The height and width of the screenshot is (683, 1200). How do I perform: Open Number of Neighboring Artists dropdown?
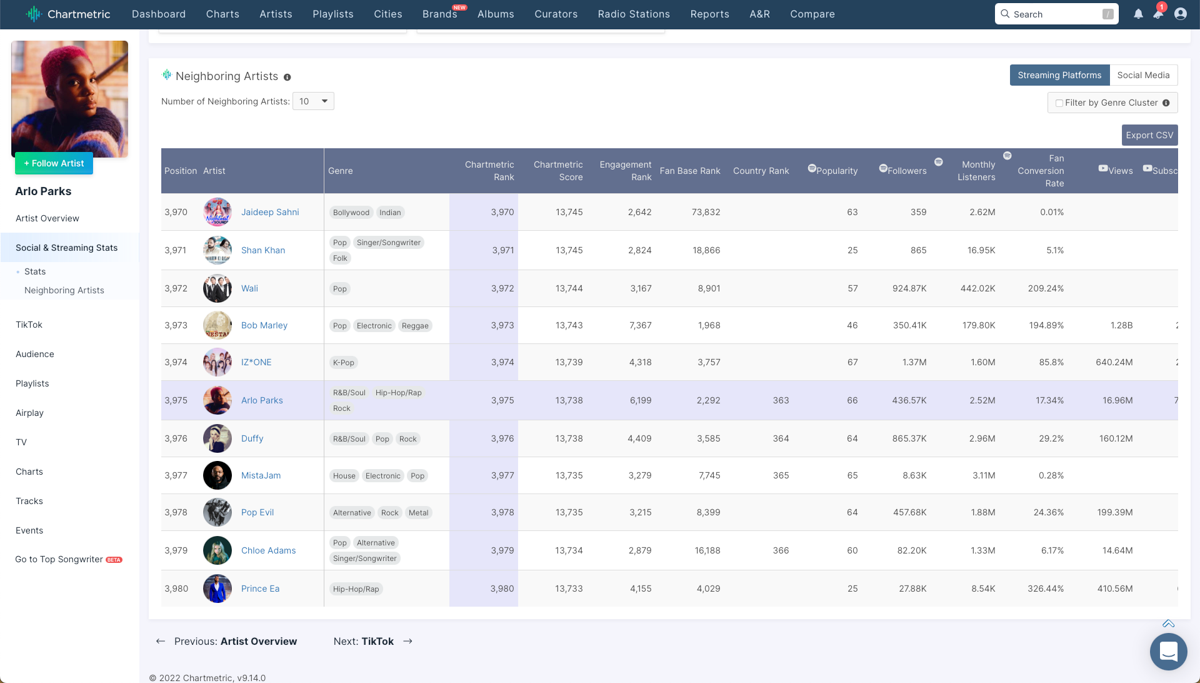(313, 101)
